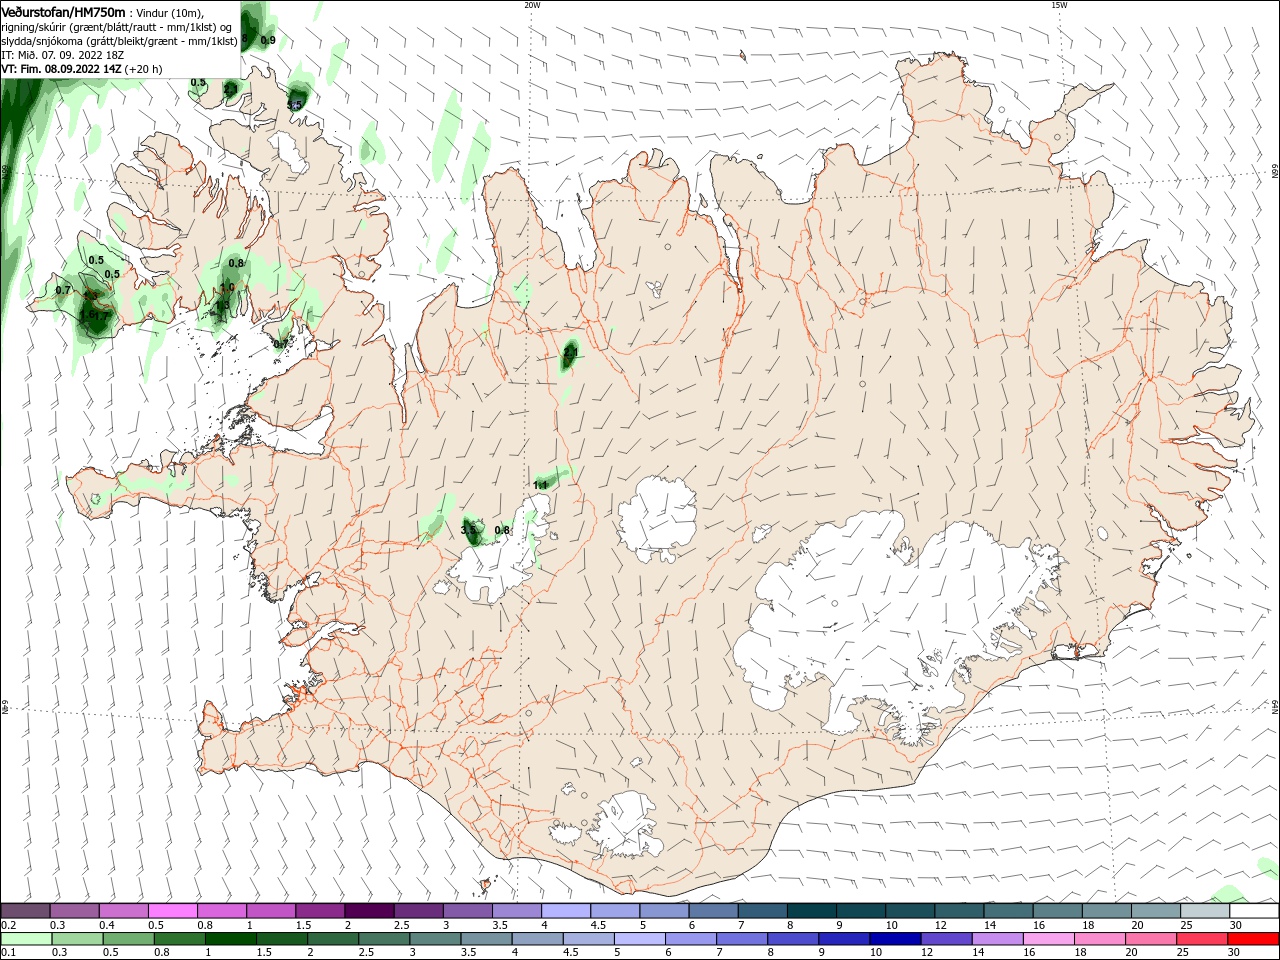Click the light lavender snow swatch labeled 4
The image size is (1280, 960).
click(x=565, y=911)
